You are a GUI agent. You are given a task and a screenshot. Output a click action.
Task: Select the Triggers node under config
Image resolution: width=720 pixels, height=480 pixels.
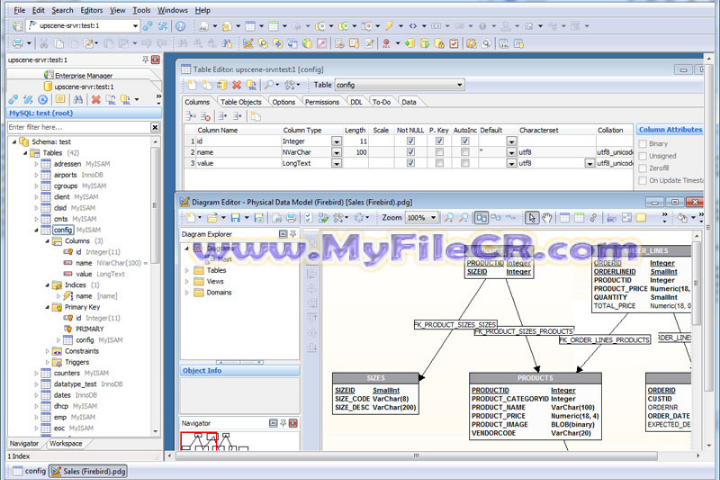[x=77, y=362]
